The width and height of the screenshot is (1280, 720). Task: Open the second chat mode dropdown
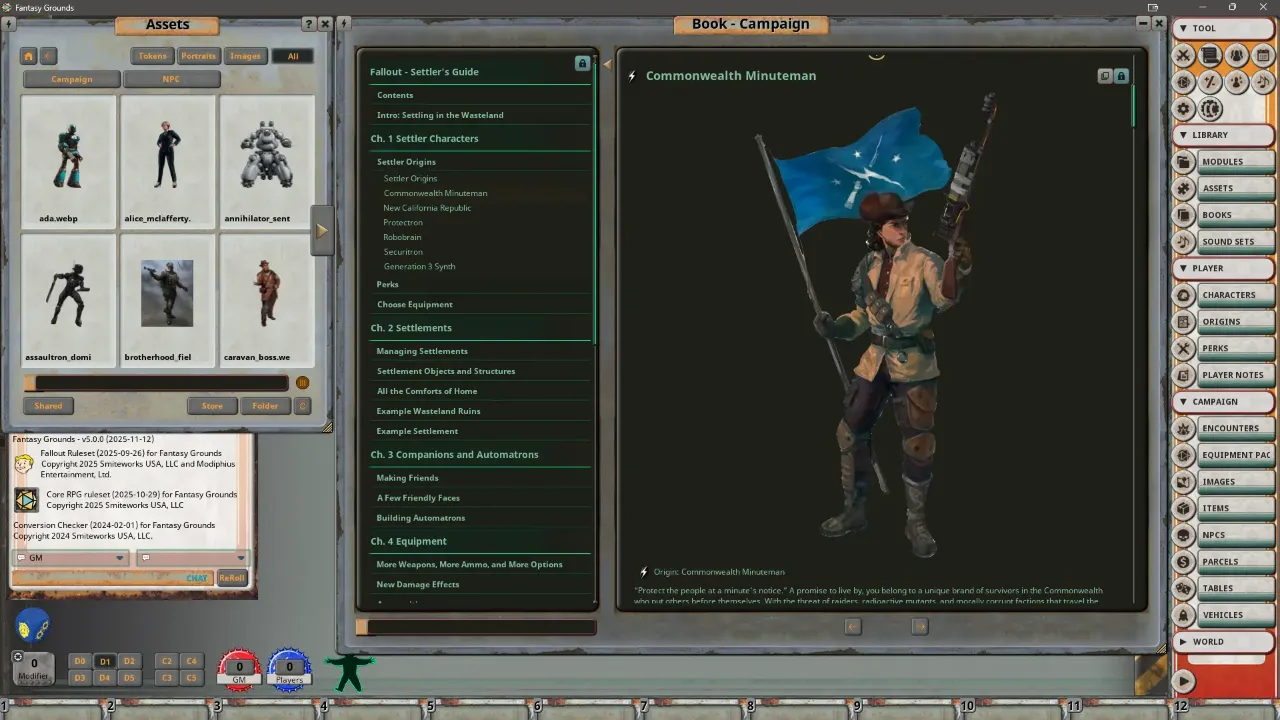click(x=192, y=558)
